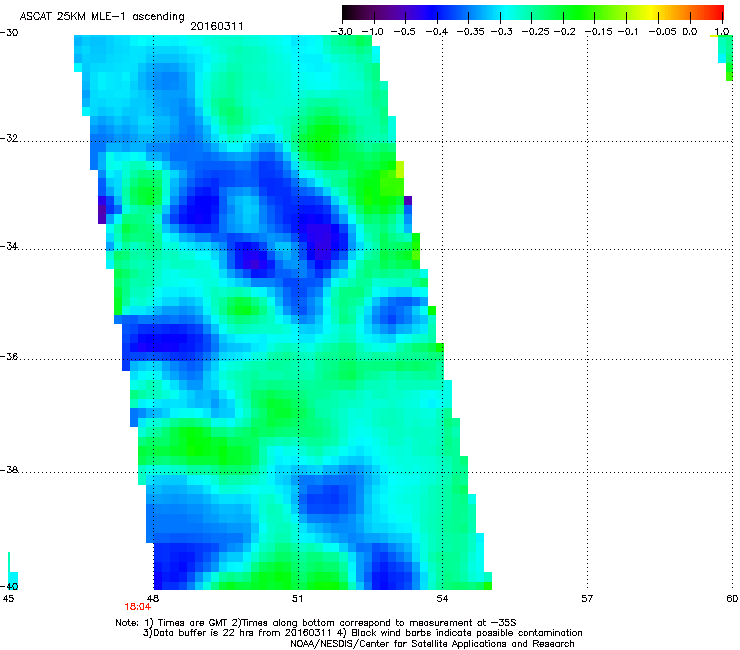Image resolution: width=740 pixels, height=650 pixels.
Task: Click the color bar label -0.4
Action: (437, 32)
